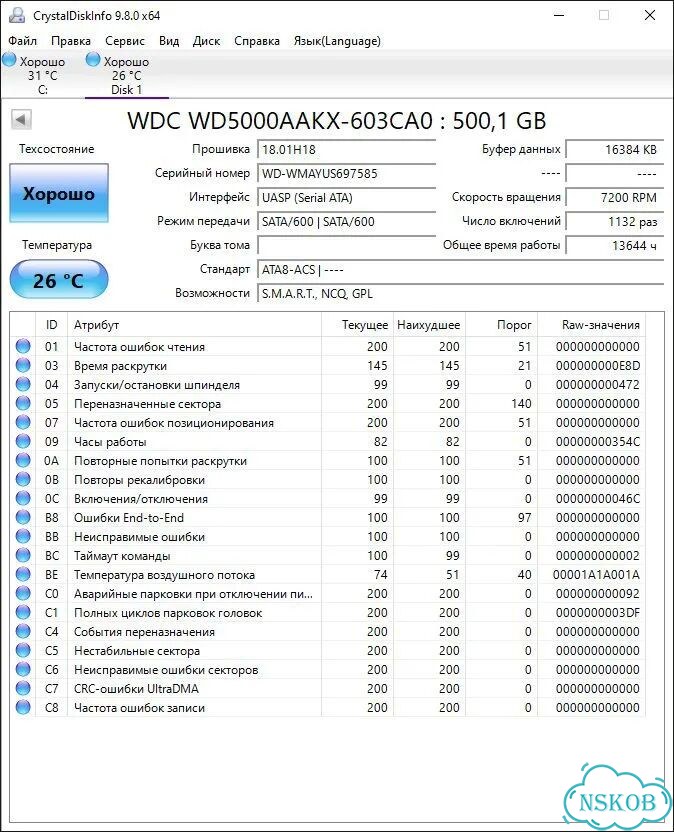Screen dimensions: 674x832
Task: Click the Стандарт field ATA8-ACS
Action: coord(461,270)
